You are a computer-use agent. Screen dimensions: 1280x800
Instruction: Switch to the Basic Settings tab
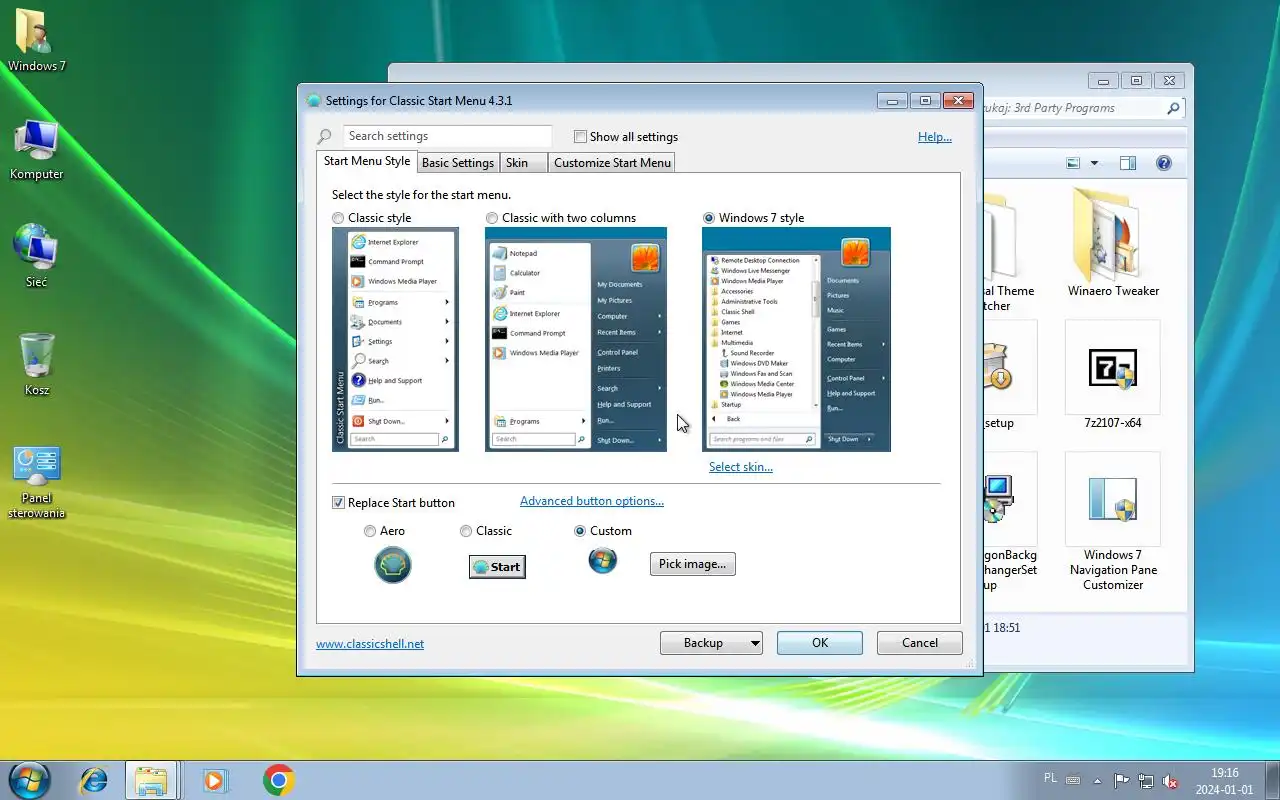(x=458, y=163)
